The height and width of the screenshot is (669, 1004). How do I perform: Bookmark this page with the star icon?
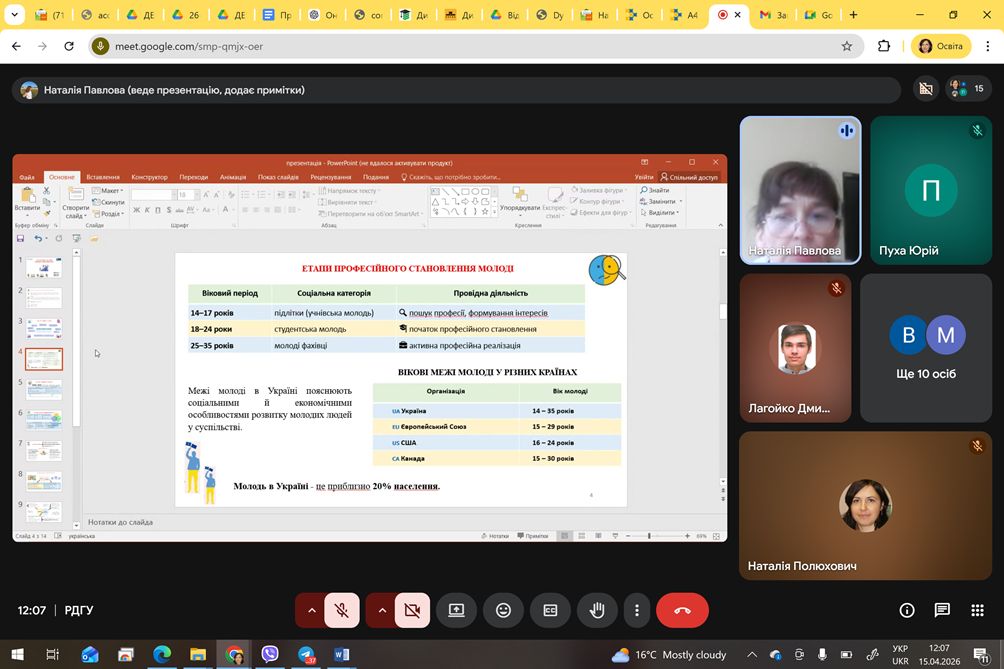click(847, 46)
